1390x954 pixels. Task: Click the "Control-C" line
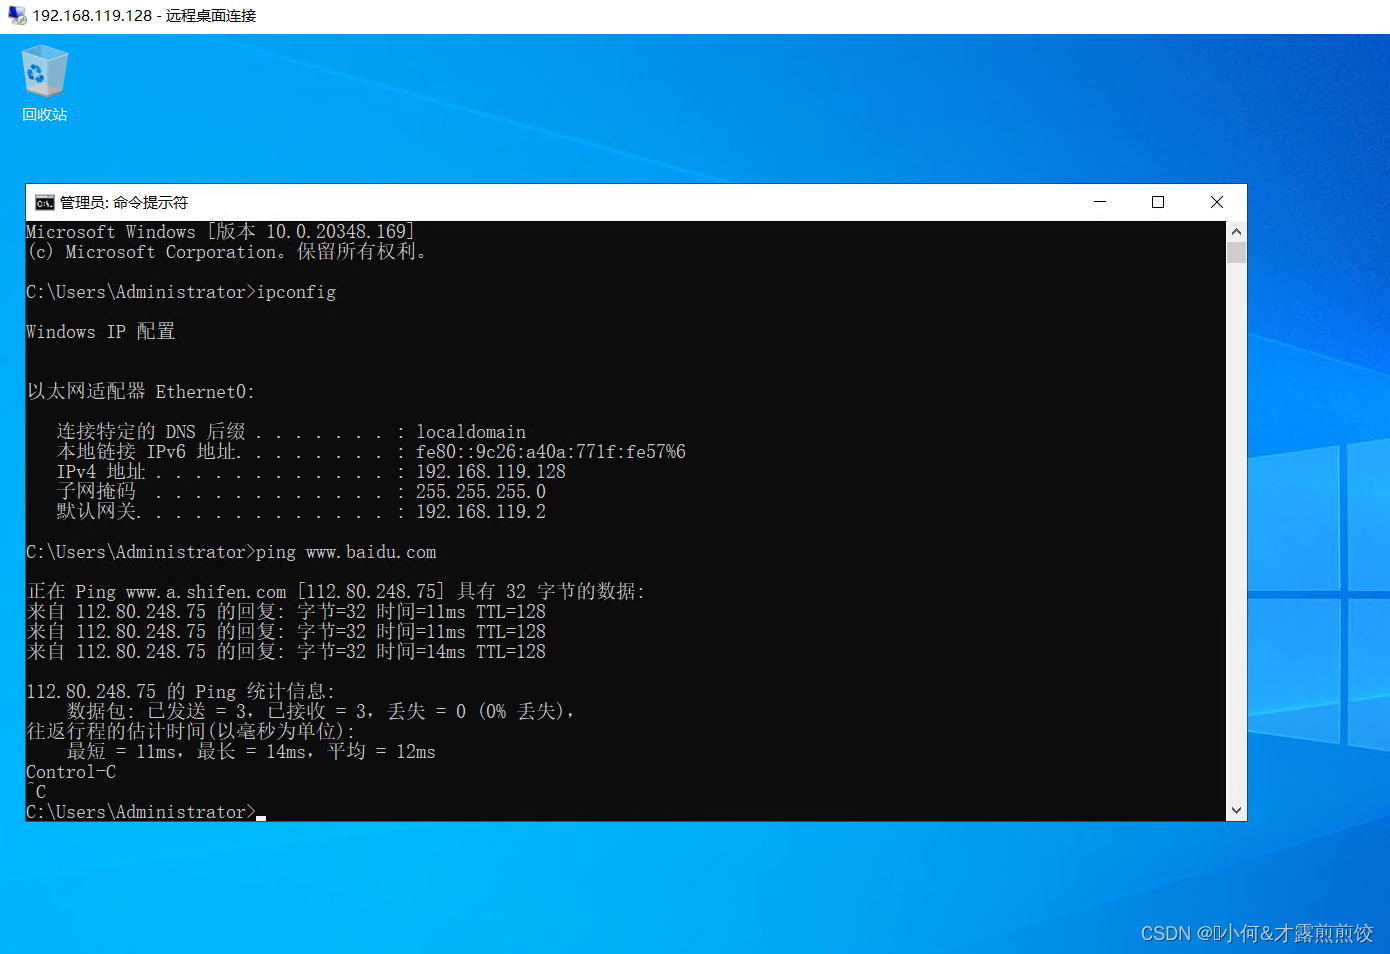(x=71, y=772)
